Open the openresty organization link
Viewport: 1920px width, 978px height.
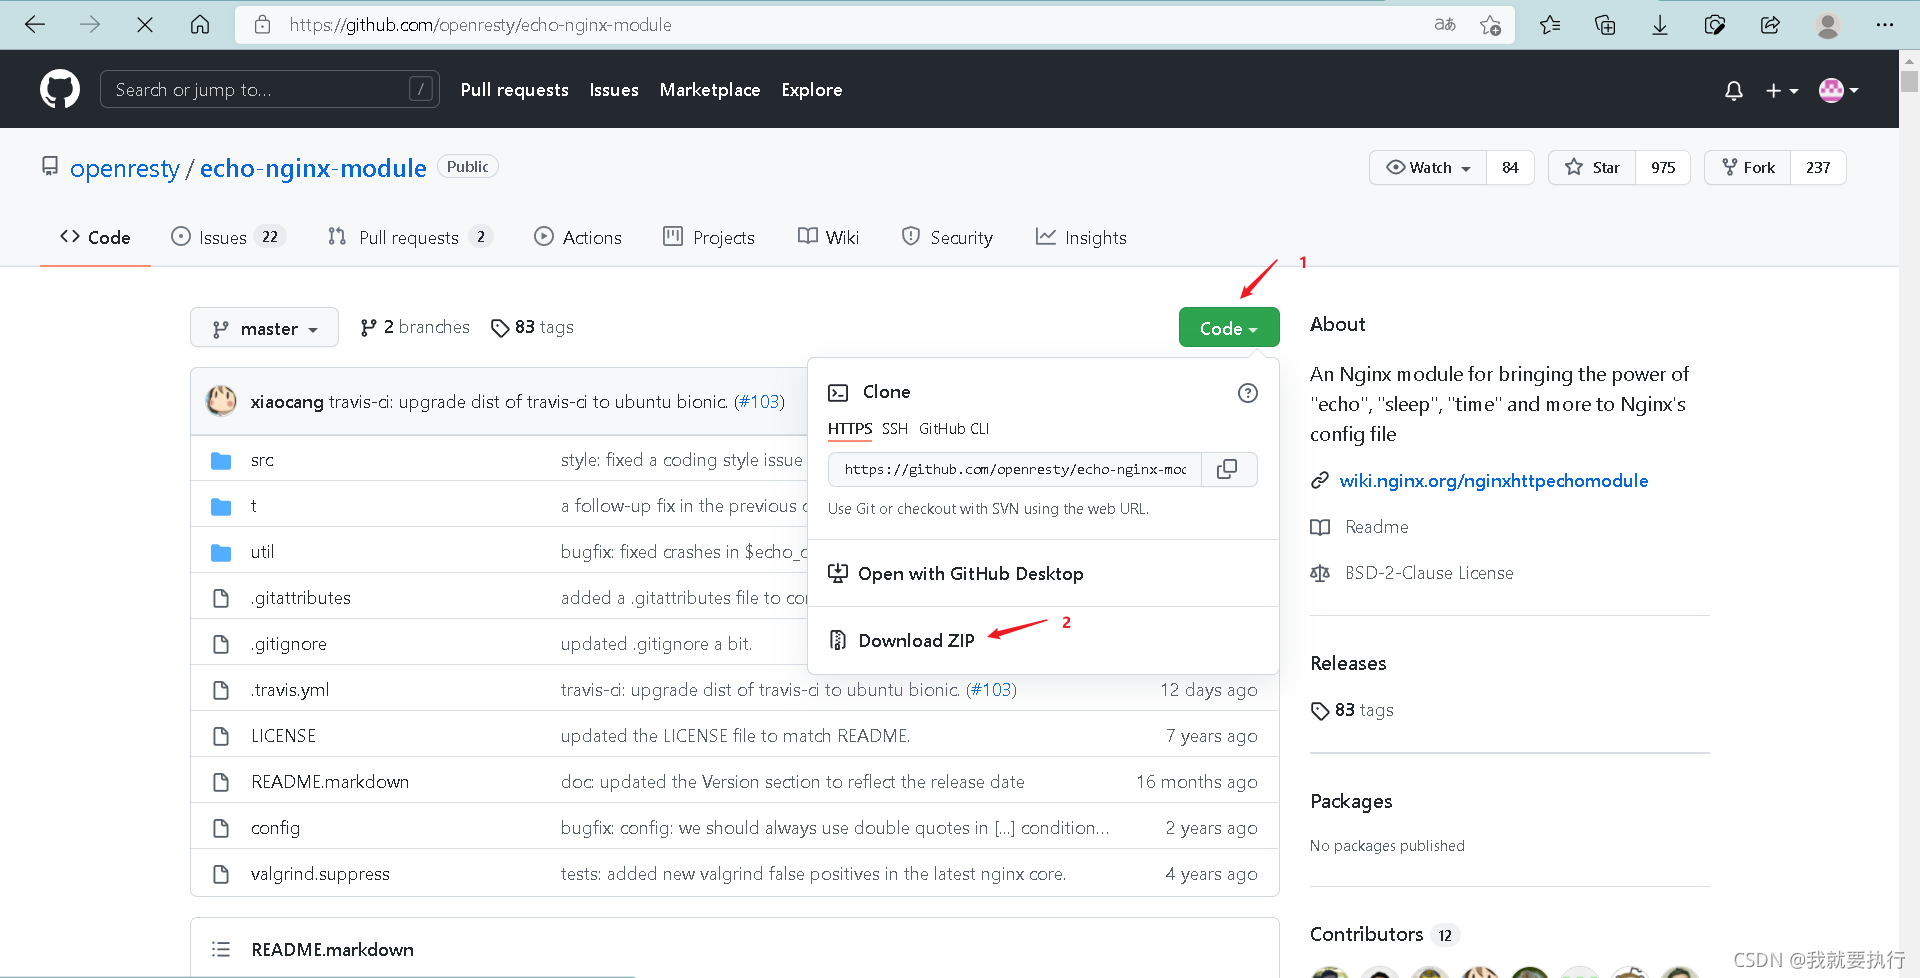tap(125, 168)
